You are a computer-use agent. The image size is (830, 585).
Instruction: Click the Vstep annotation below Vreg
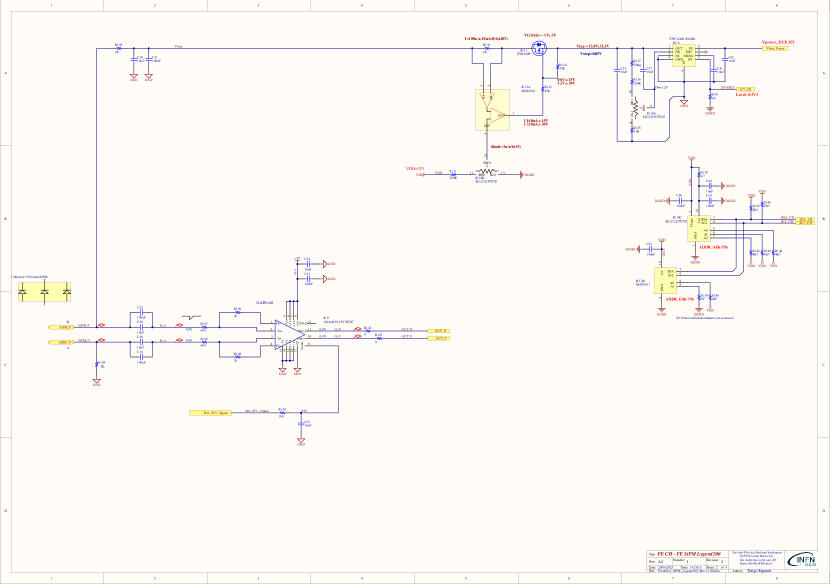591,53
